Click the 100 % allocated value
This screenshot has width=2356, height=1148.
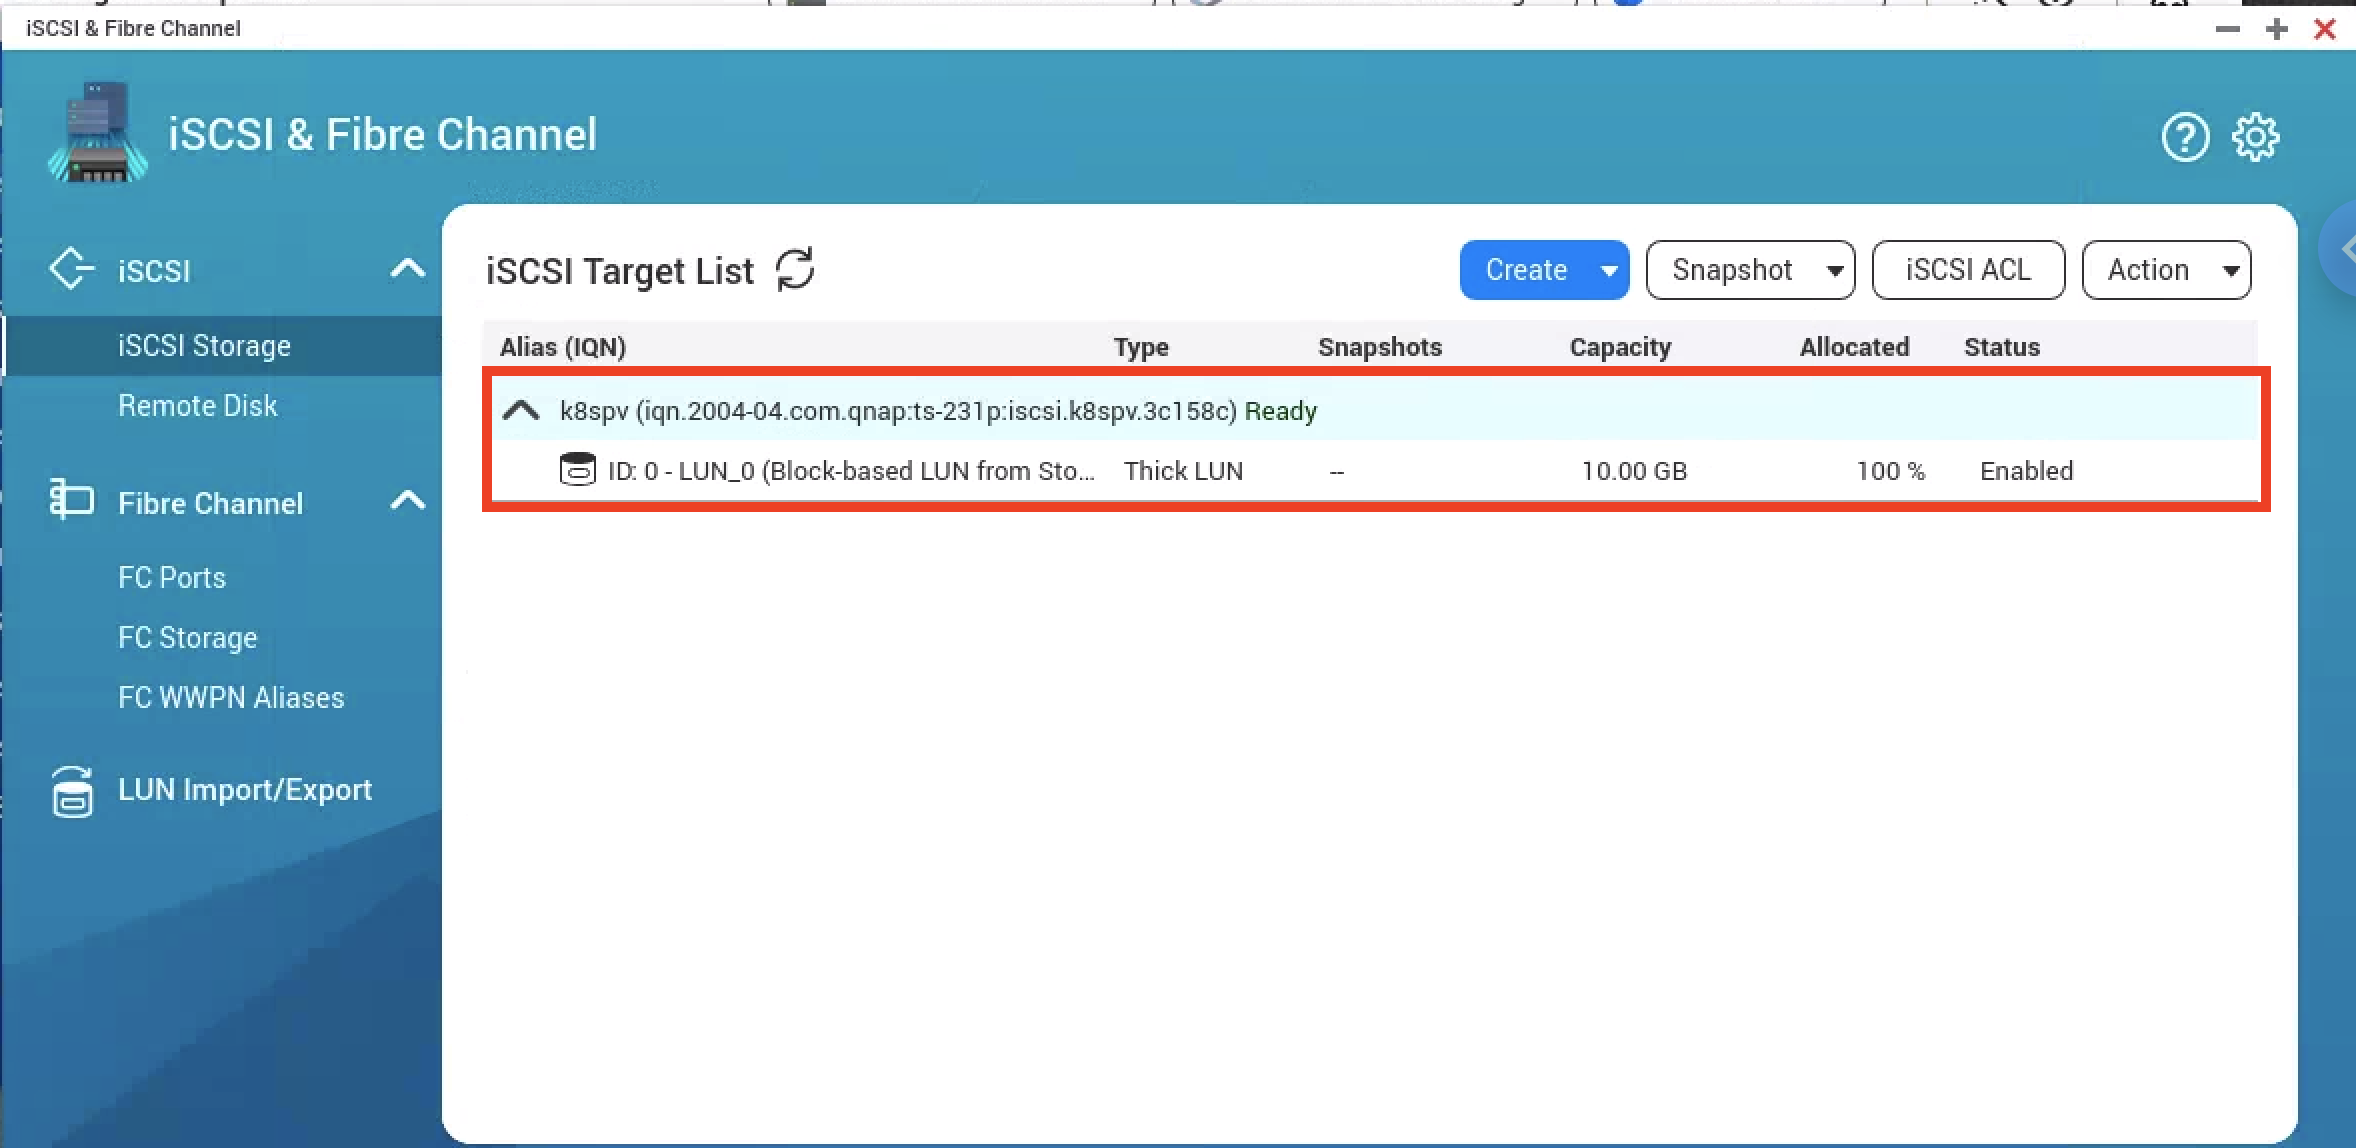click(1891, 471)
